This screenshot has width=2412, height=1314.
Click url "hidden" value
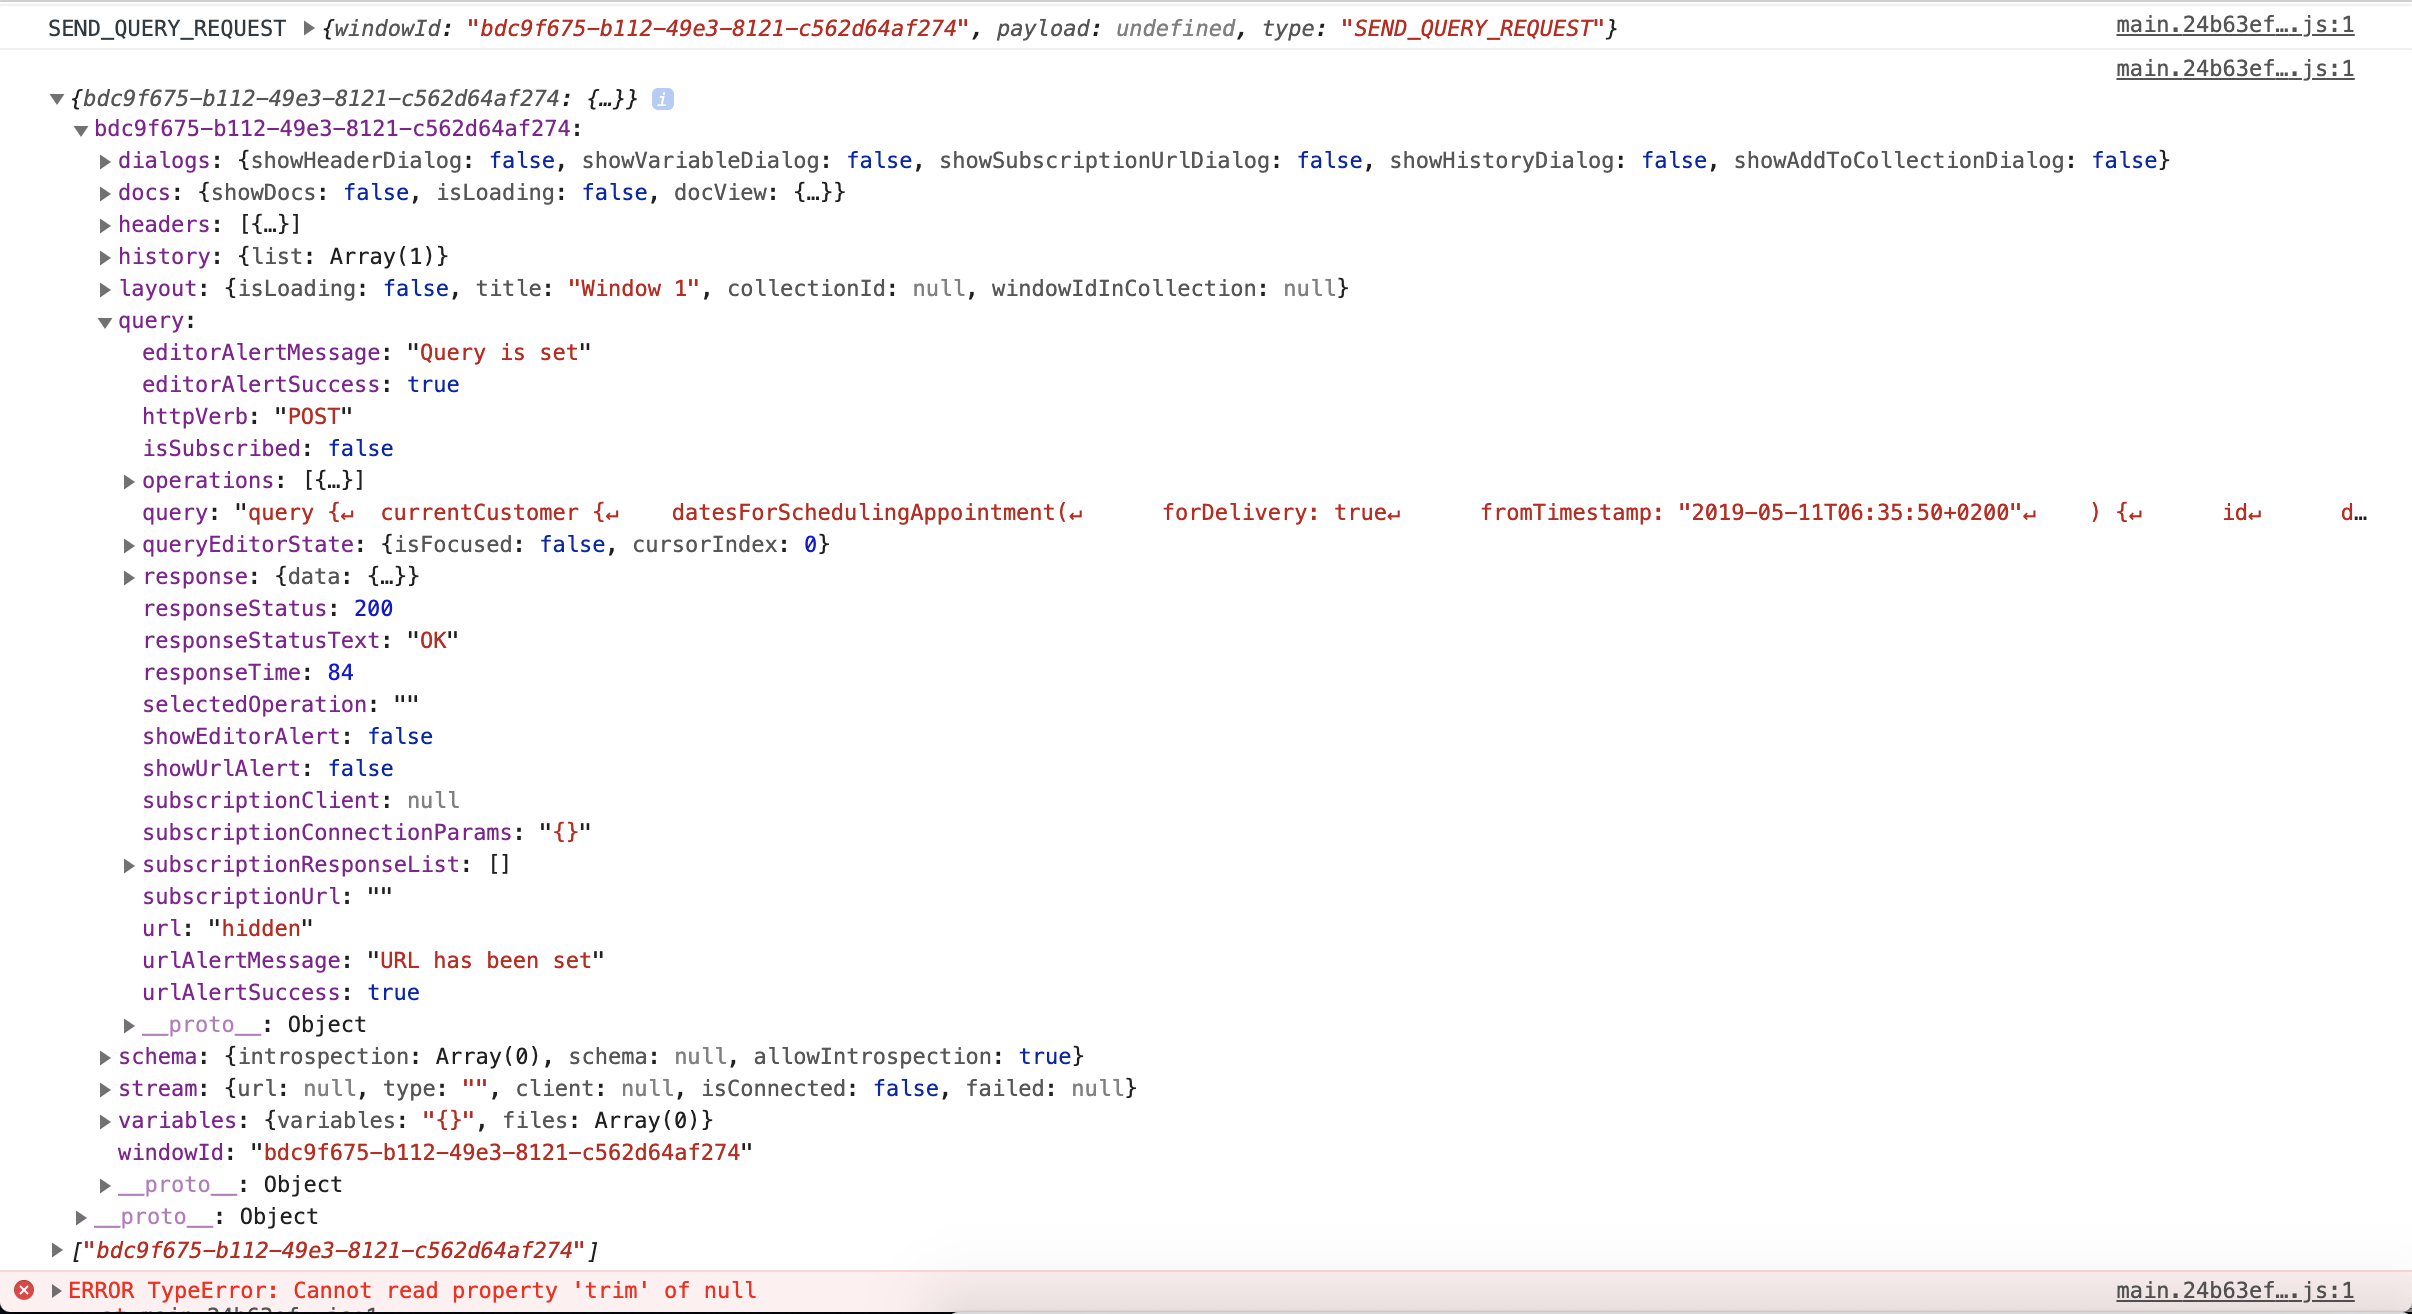(261, 928)
